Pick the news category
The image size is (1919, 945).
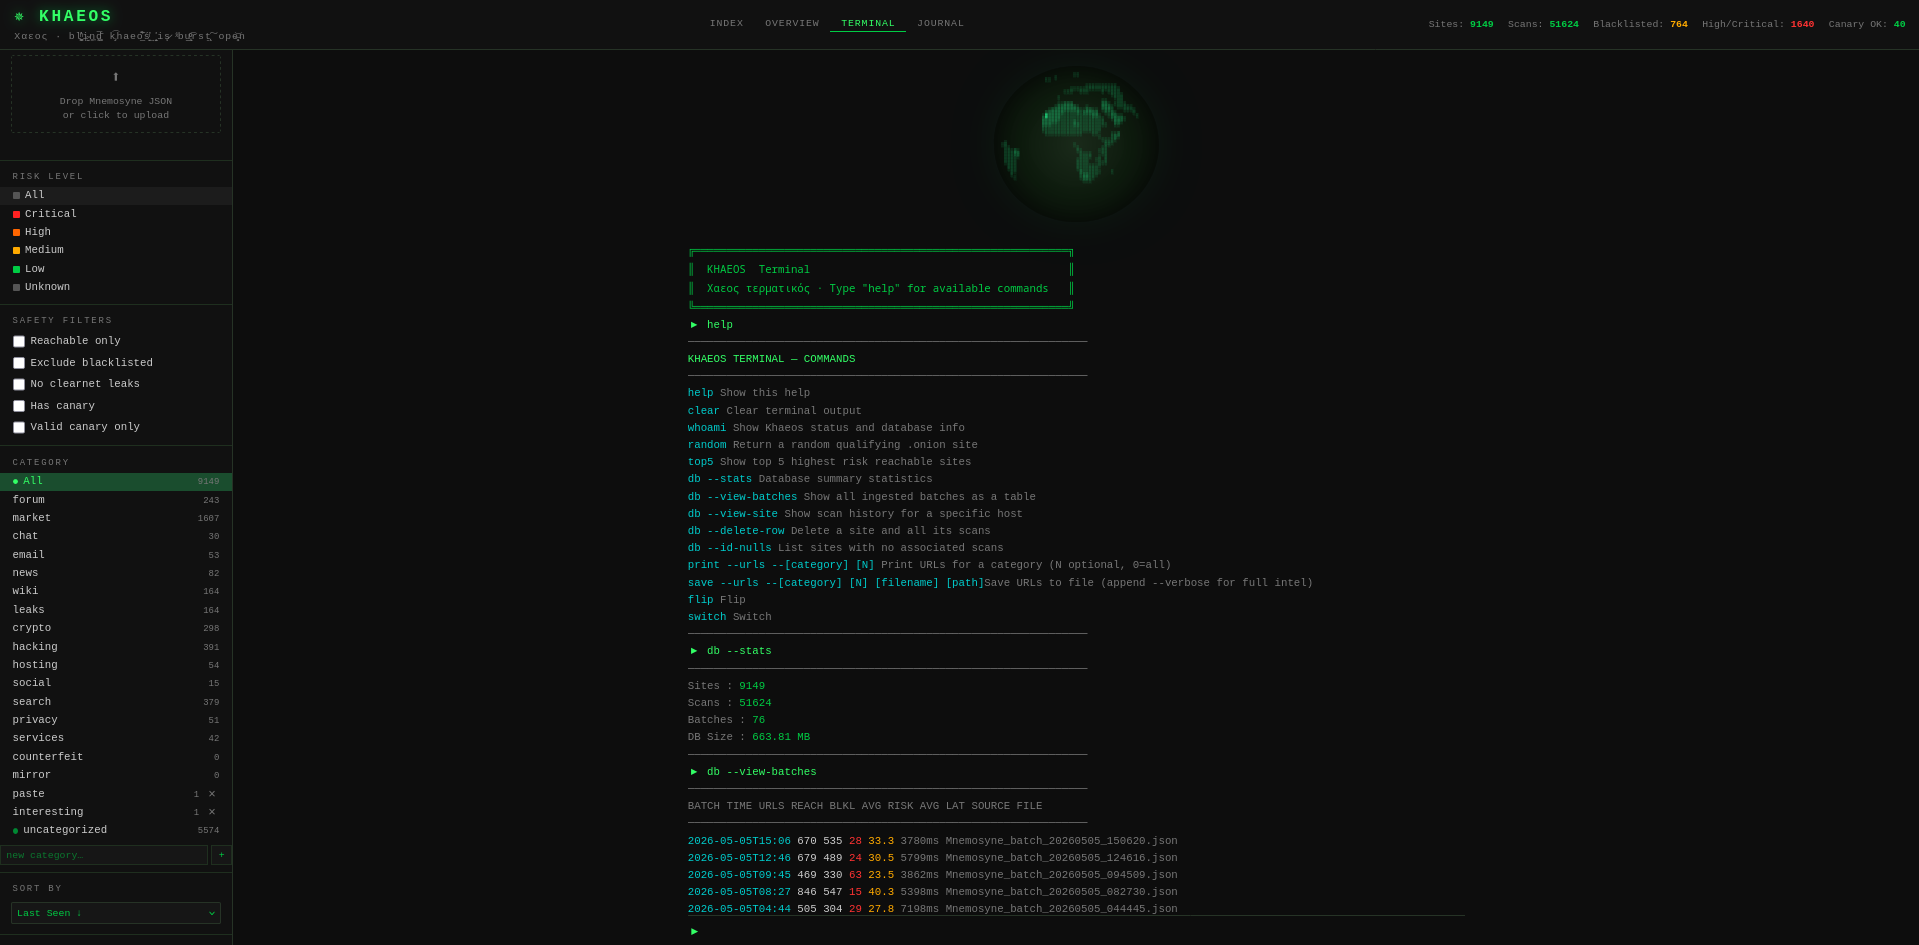(116, 573)
